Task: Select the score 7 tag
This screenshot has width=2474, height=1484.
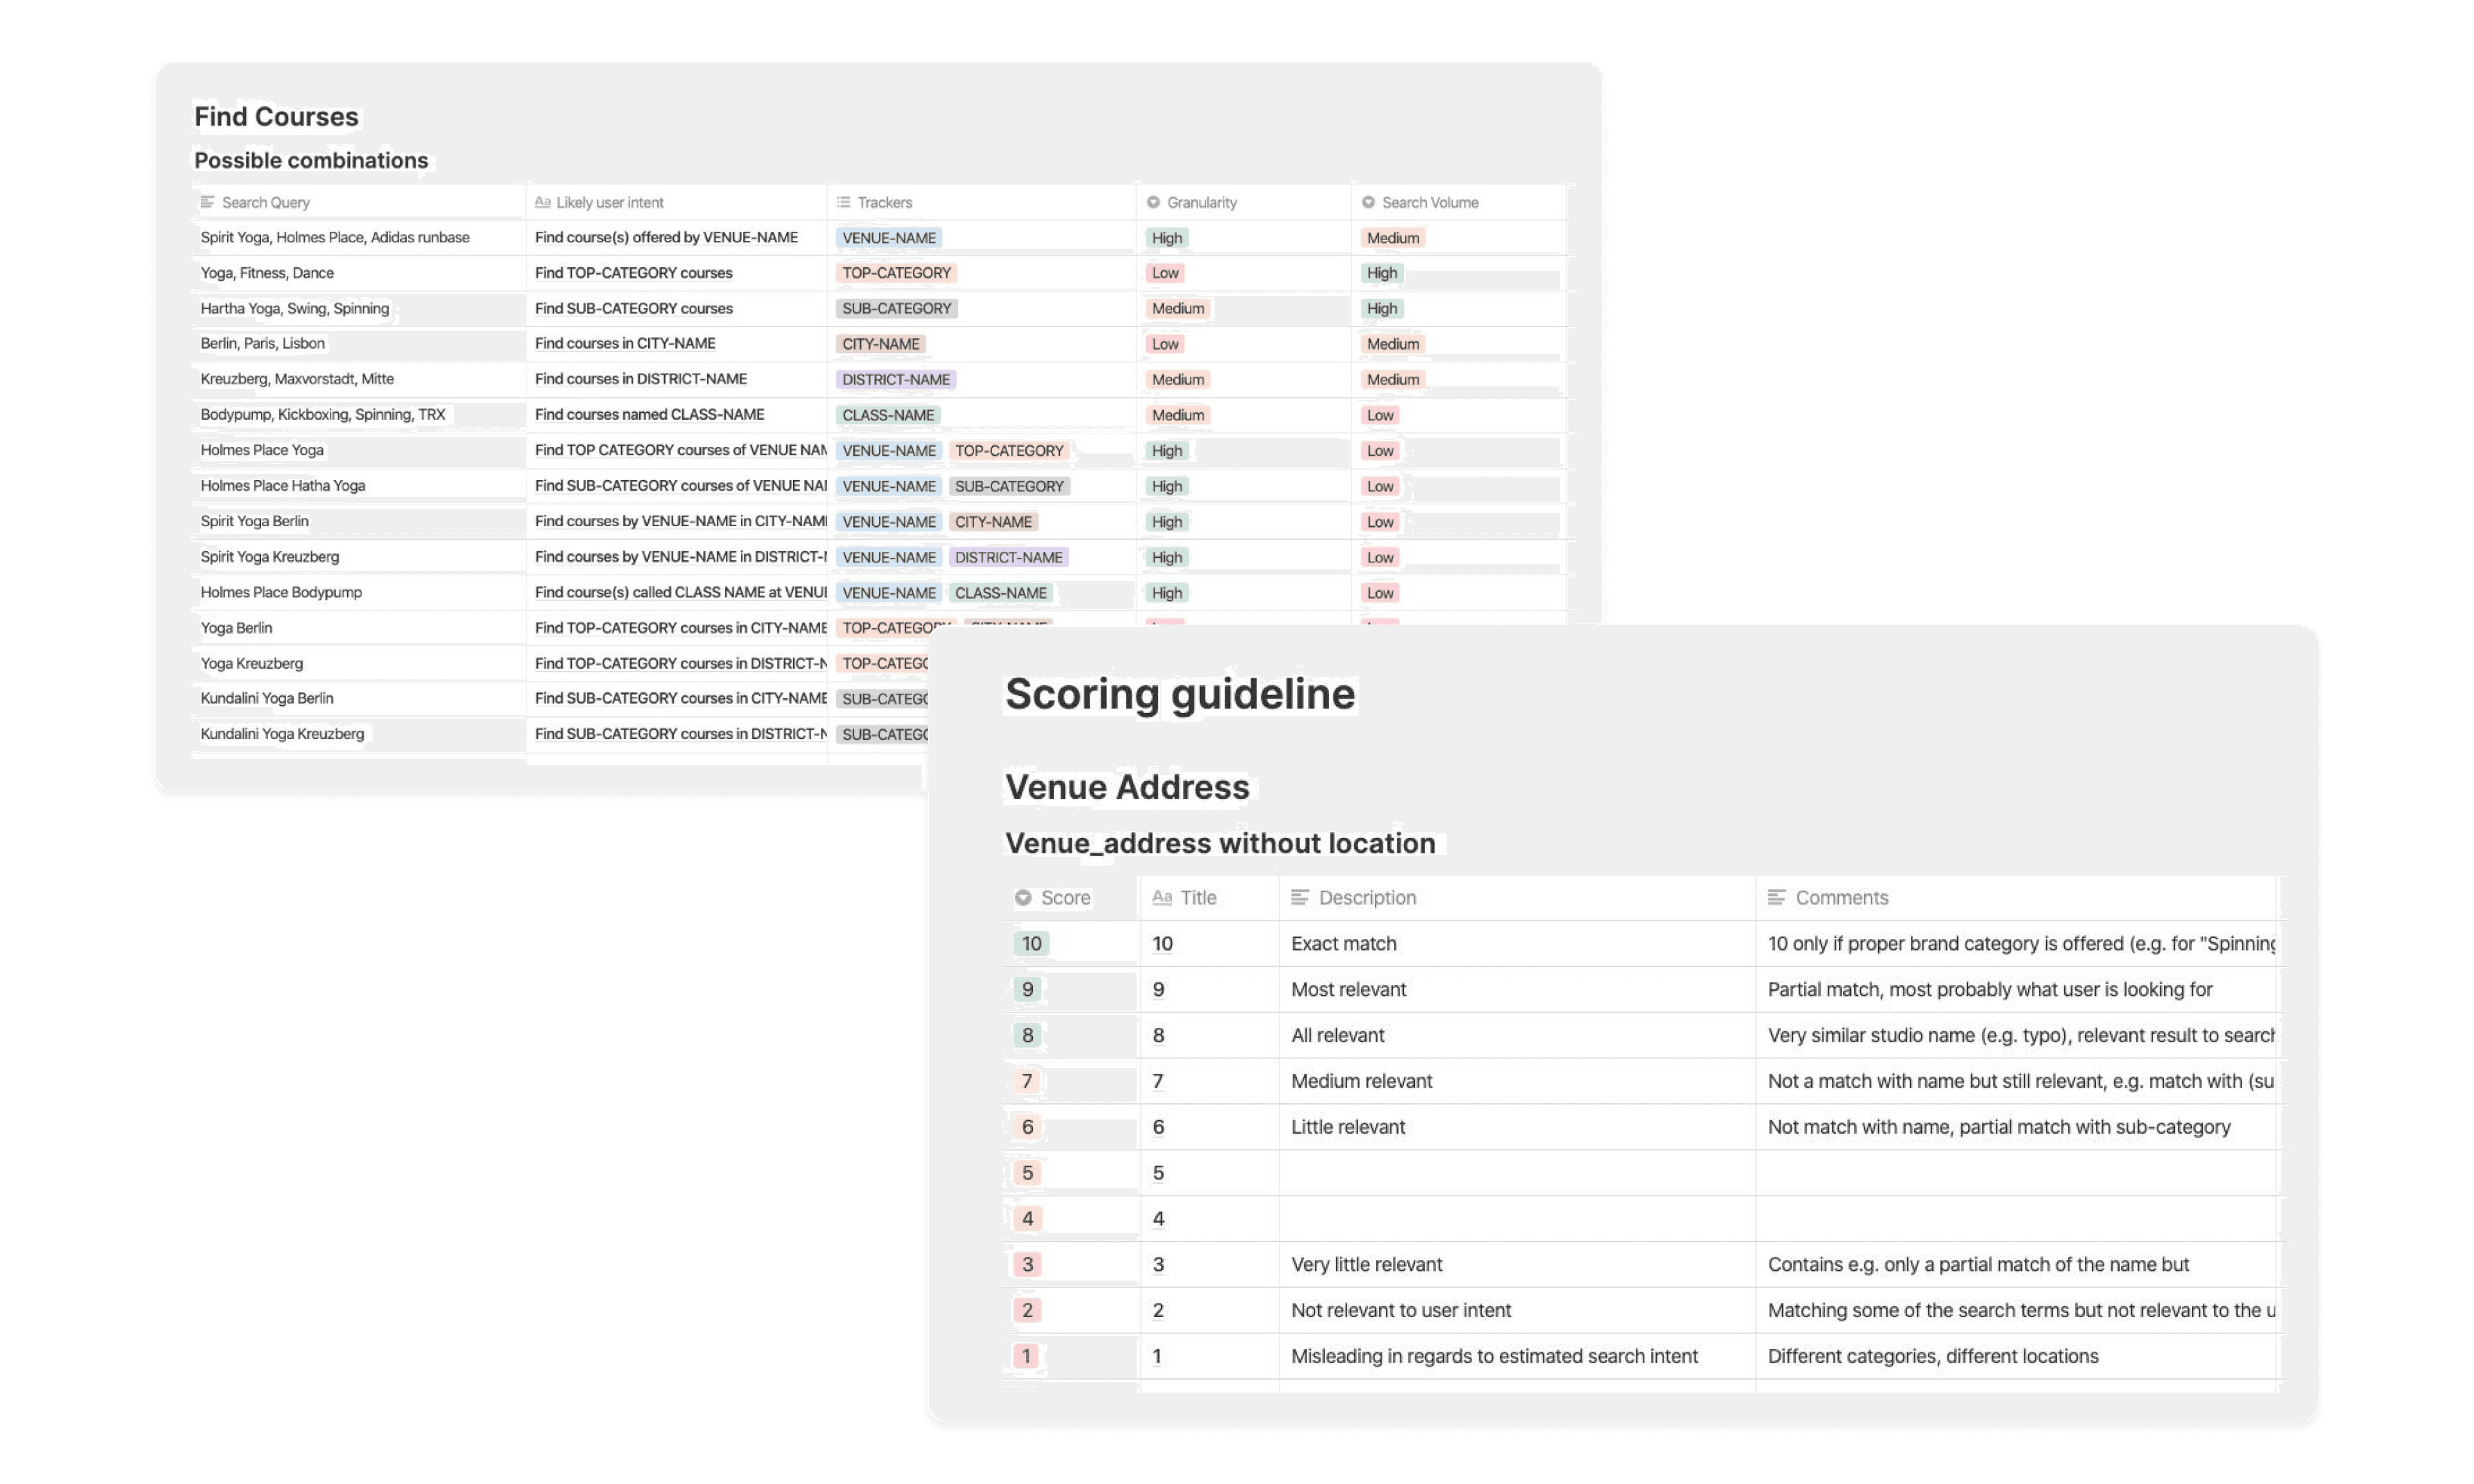Action: (1027, 1081)
